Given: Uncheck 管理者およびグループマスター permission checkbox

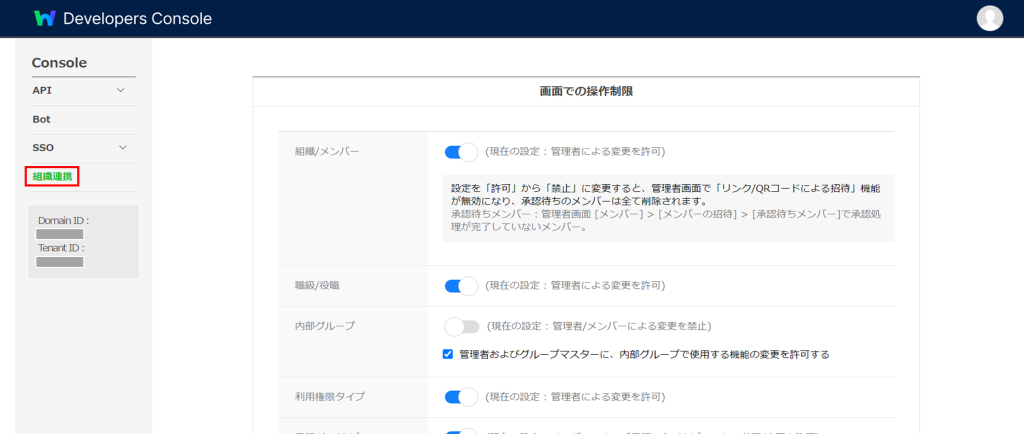Looking at the screenshot, I should [x=448, y=354].
